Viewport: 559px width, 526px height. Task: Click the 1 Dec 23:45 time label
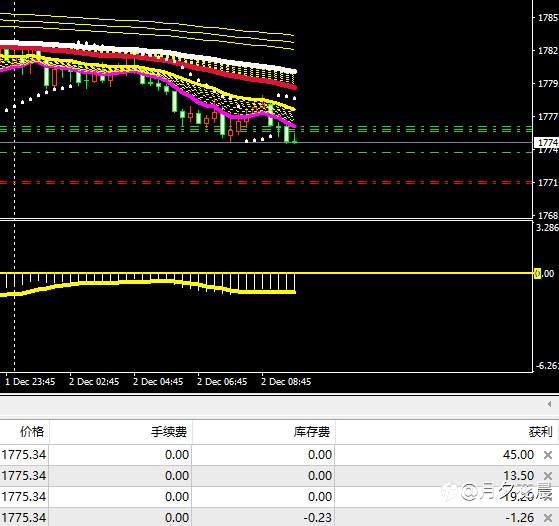pyautogui.click(x=30, y=382)
